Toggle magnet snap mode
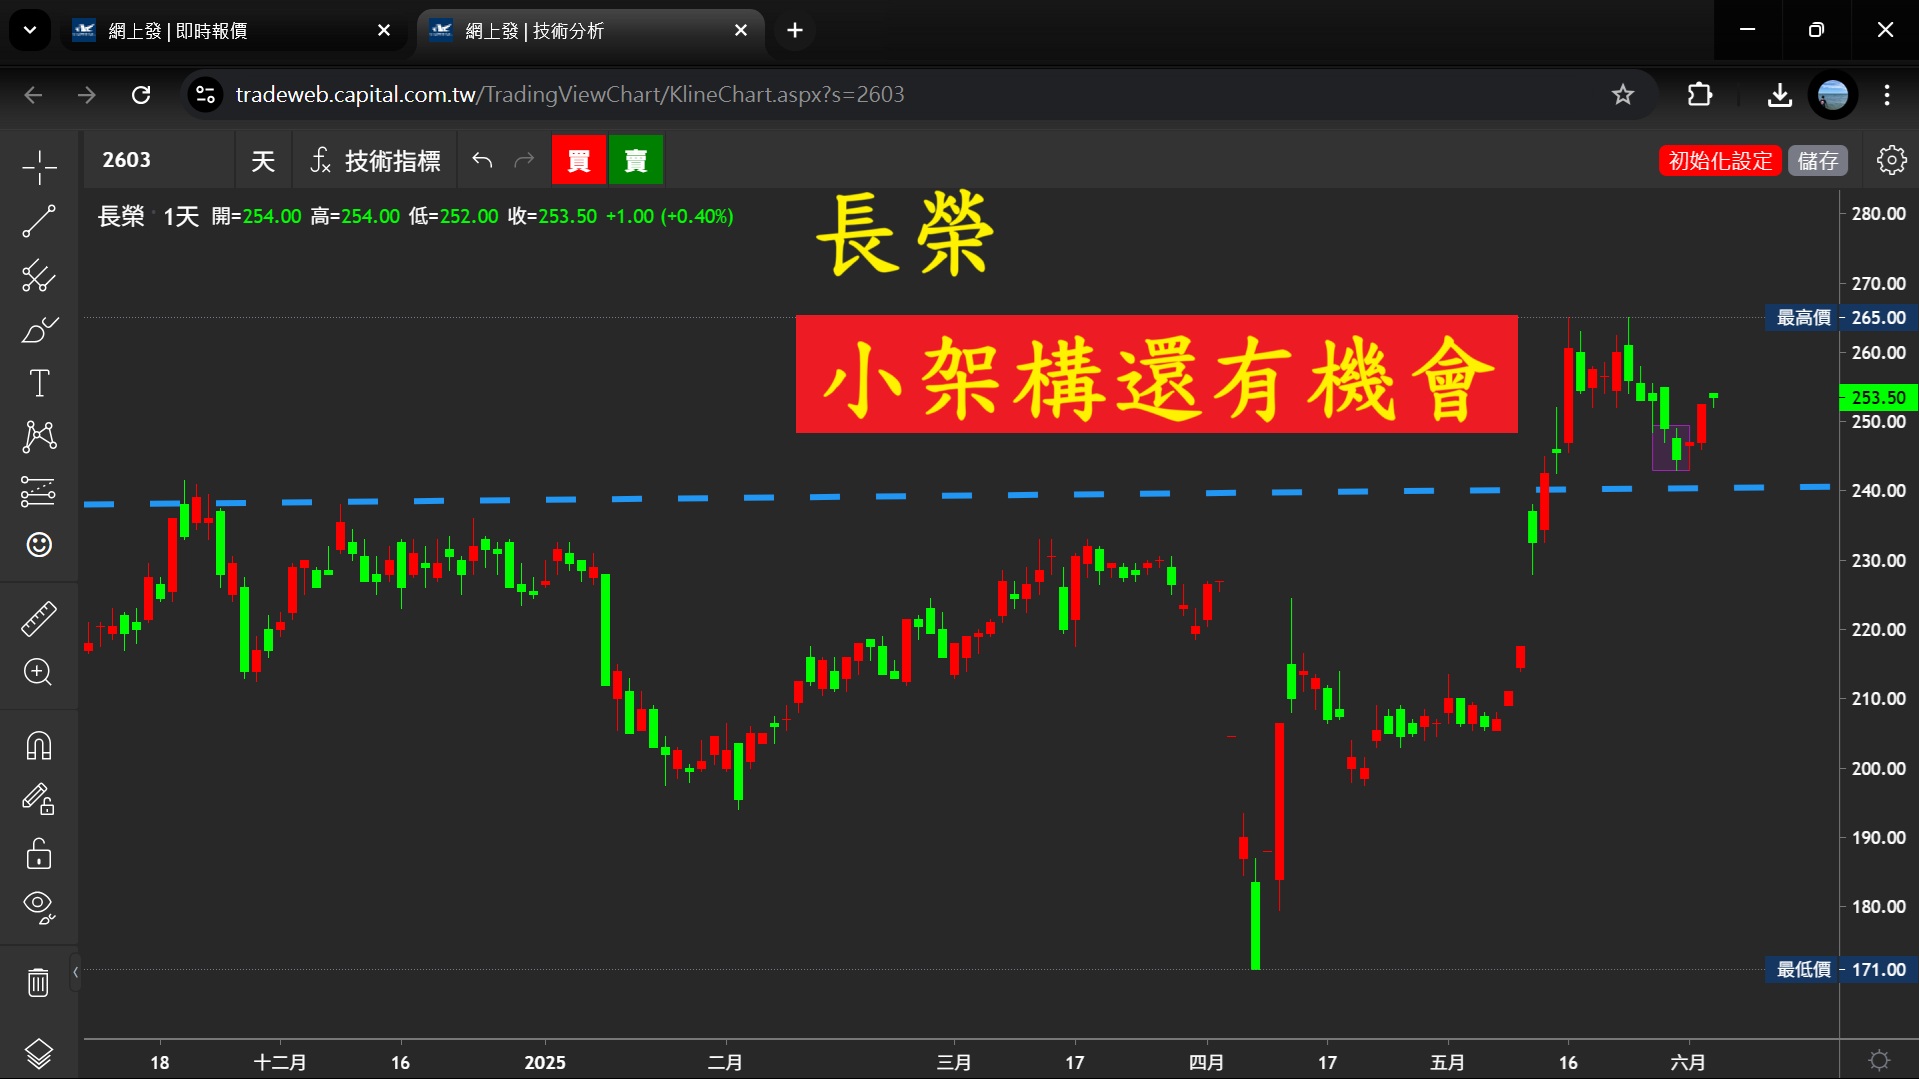 [39, 746]
